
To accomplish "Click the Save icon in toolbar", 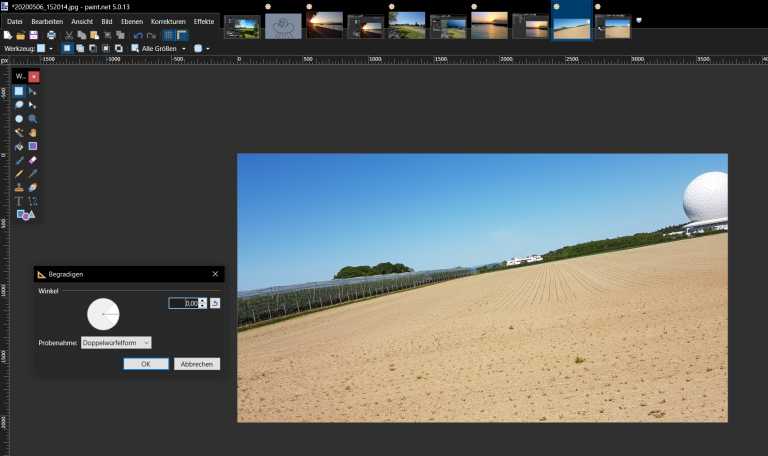I will (34, 35).
